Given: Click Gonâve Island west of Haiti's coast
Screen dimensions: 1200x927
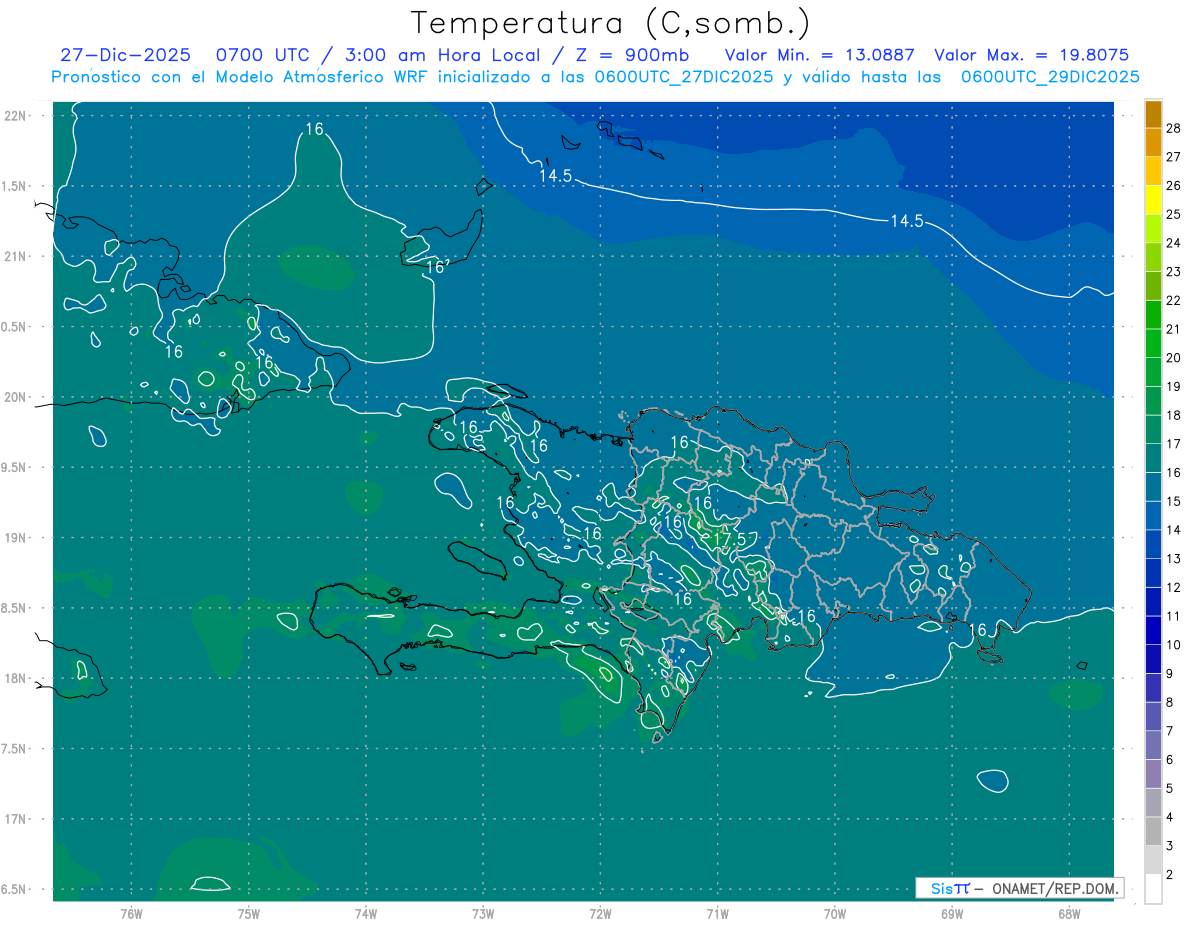Looking at the screenshot, I should point(478,558).
